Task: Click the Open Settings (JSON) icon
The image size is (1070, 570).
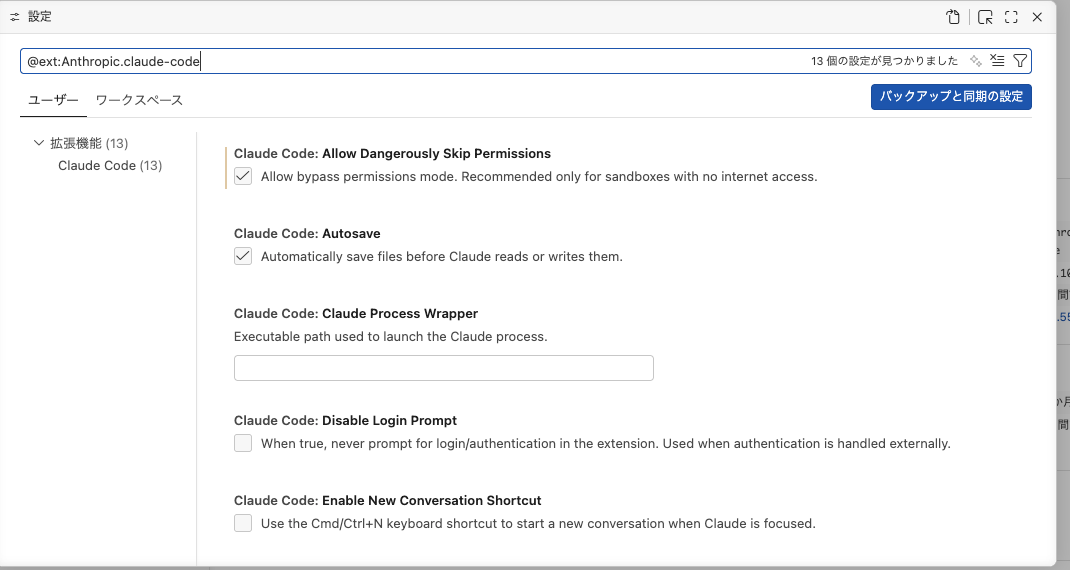Action: click(954, 17)
